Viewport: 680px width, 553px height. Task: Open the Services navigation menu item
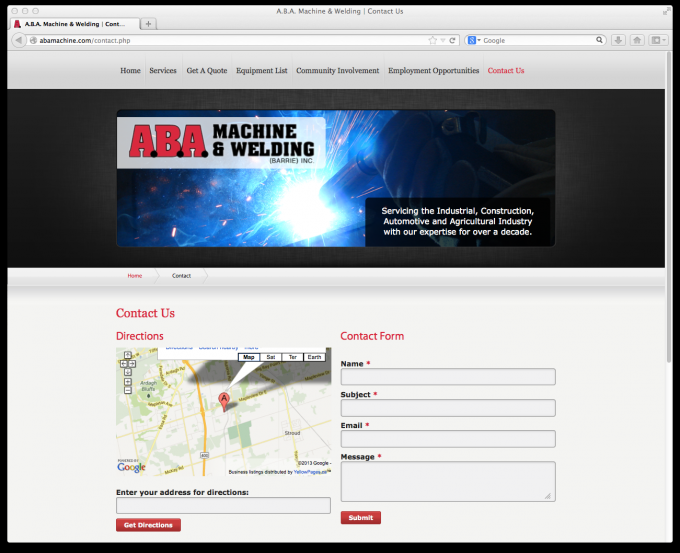pos(162,71)
